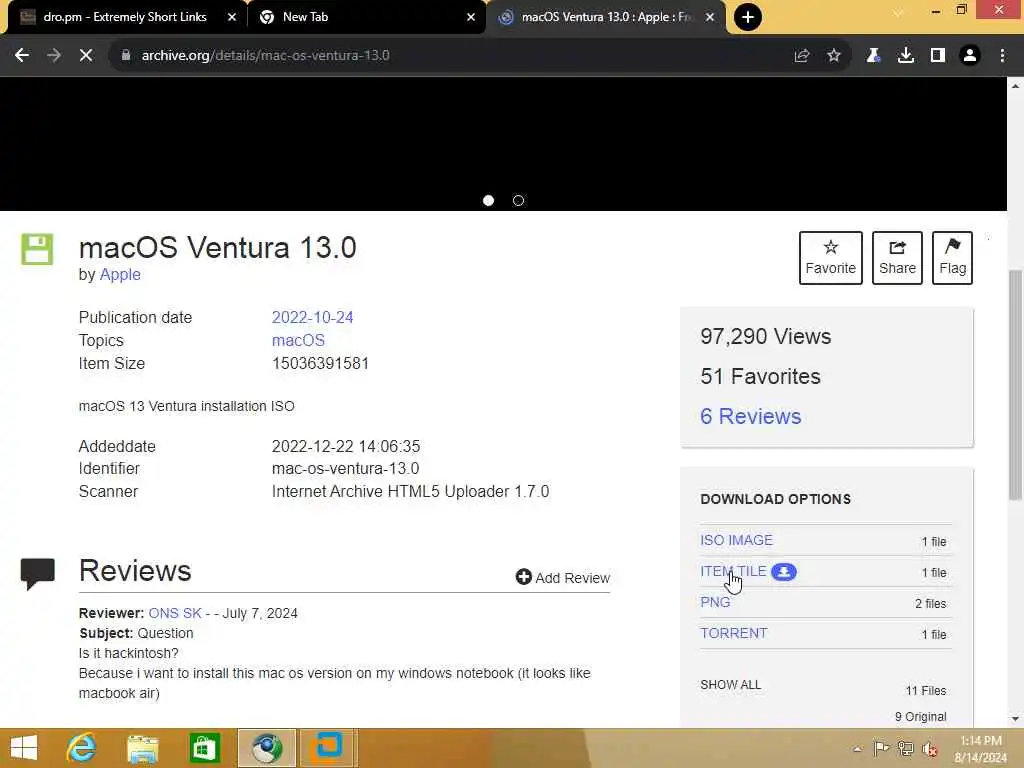Screen dimensions: 1024x768
Task: Click the macOS Ventura 13.0 heading
Action: (217, 248)
